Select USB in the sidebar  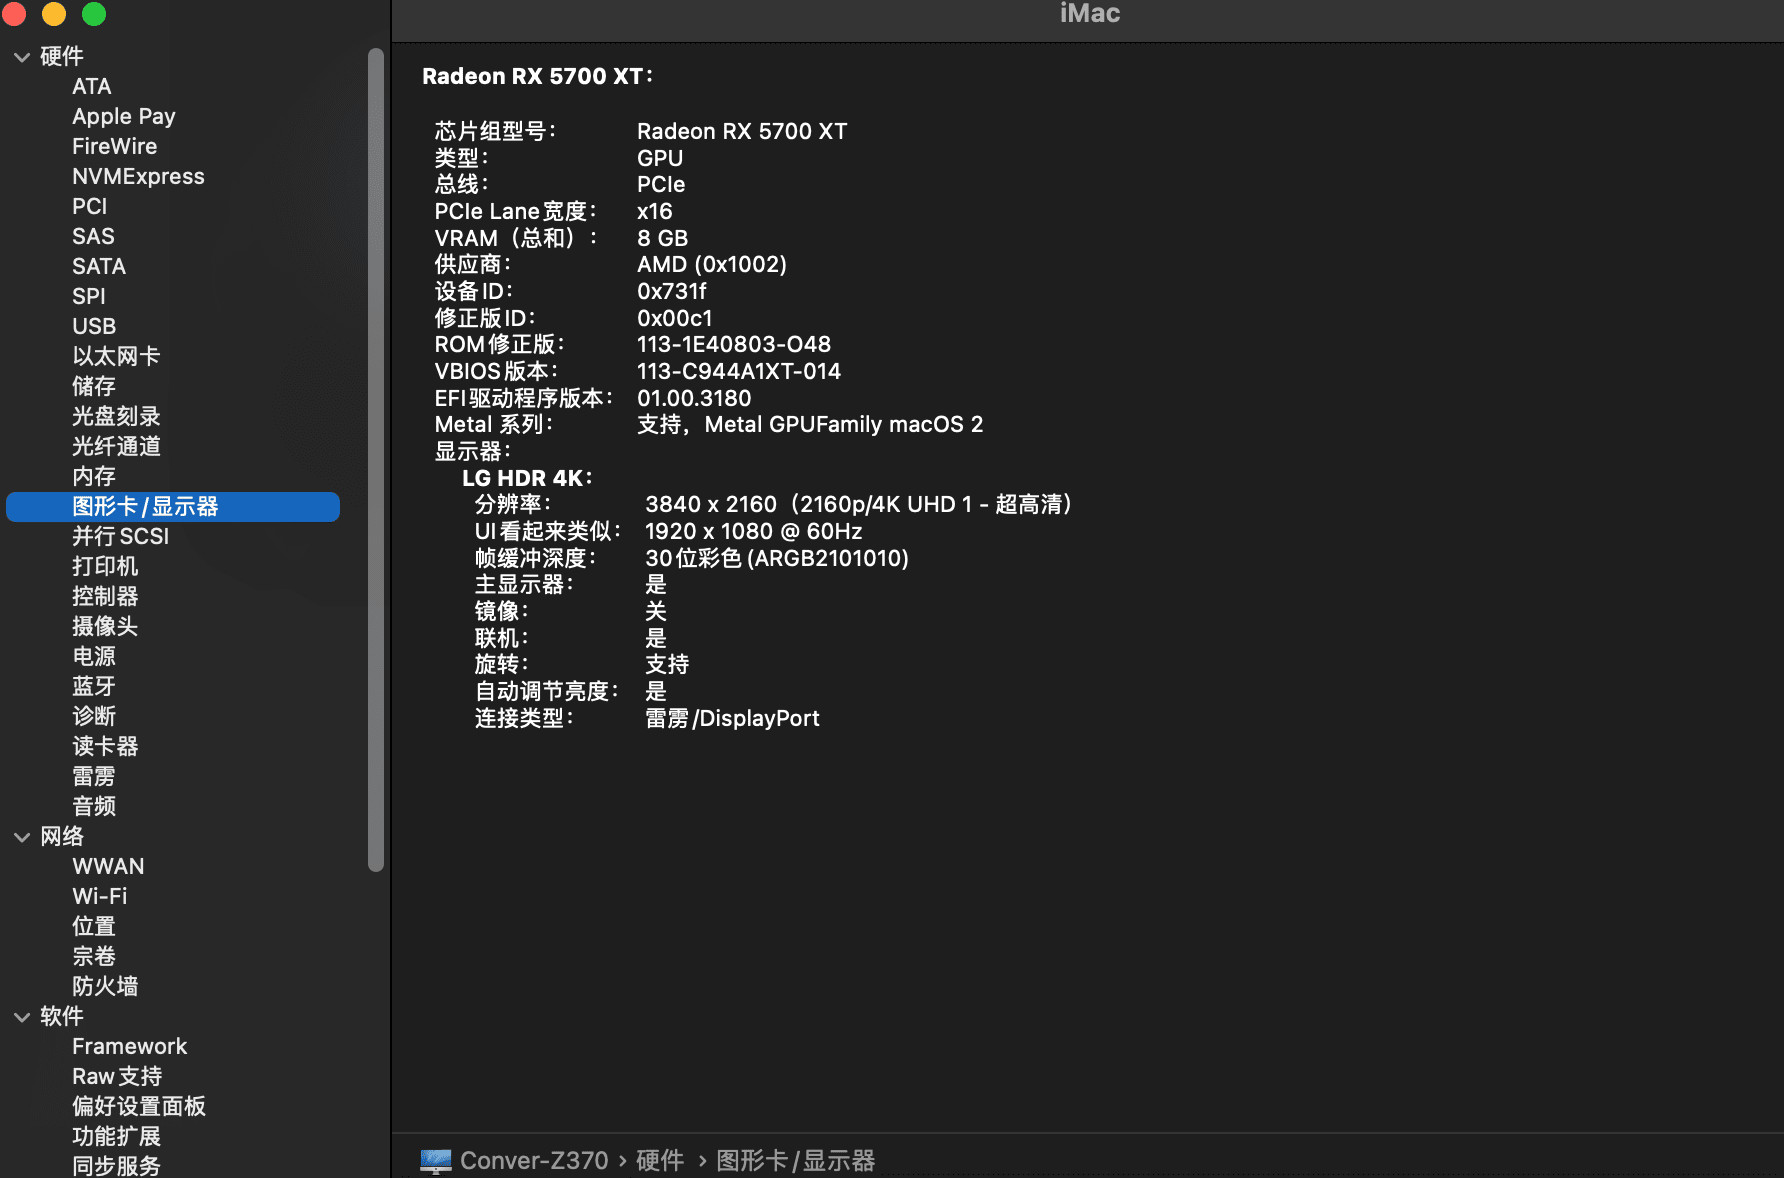coord(94,327)
